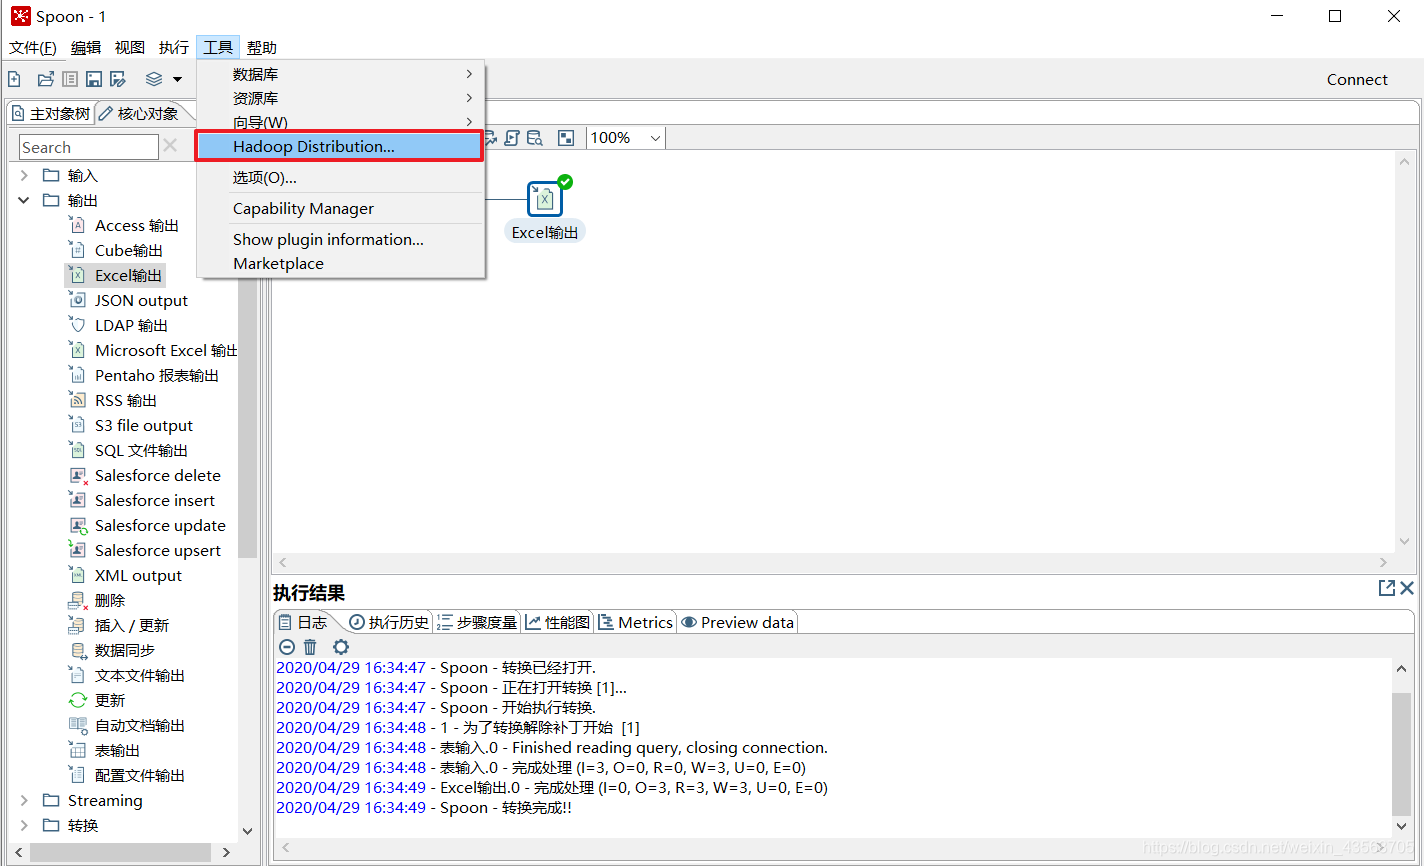Screen dimensions: 1424x866
Task: Click the Salesforce delete step icon
Action: point(77,475)
